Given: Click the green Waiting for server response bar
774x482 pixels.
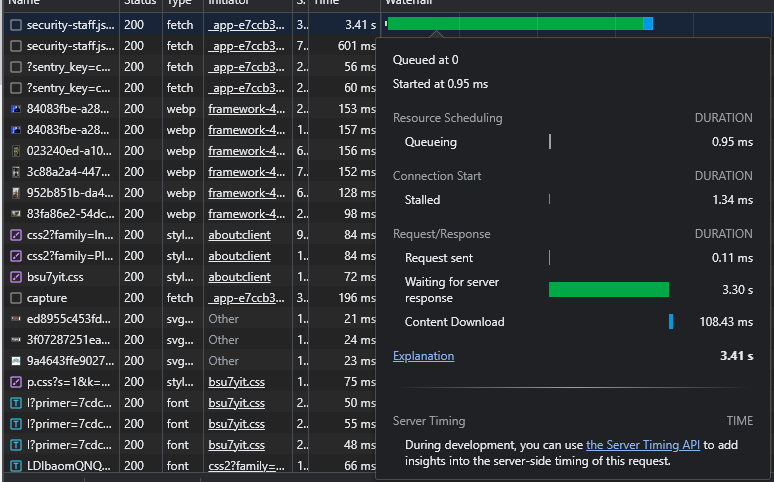Looking at the screenshot, I should (x=608, y=290).
